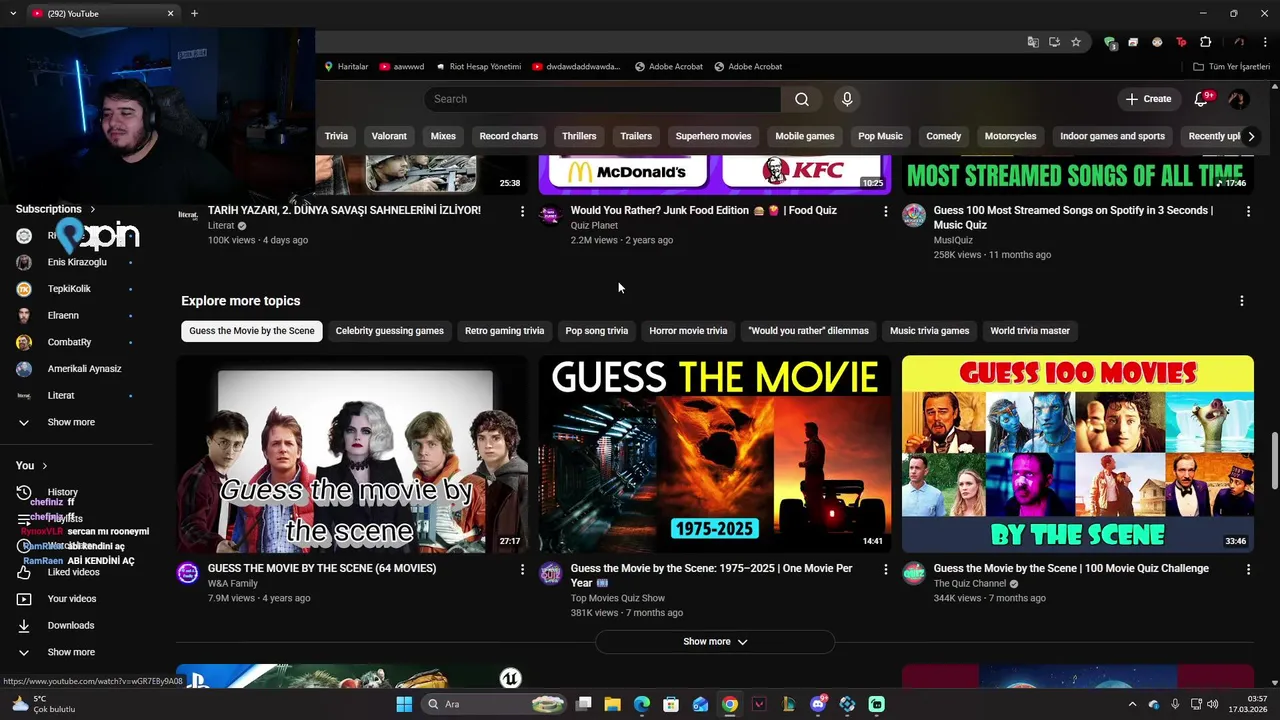Open the 64 MOVIES video thumbnail

coord(352,454)
